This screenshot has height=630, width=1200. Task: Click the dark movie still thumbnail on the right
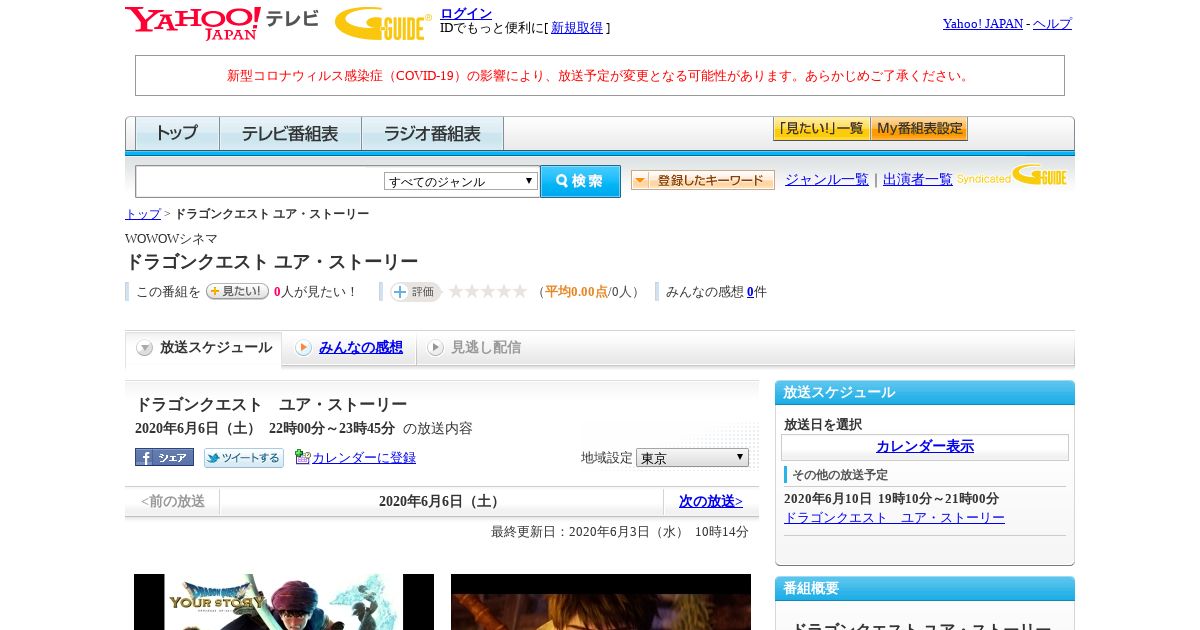click(601, 602)
